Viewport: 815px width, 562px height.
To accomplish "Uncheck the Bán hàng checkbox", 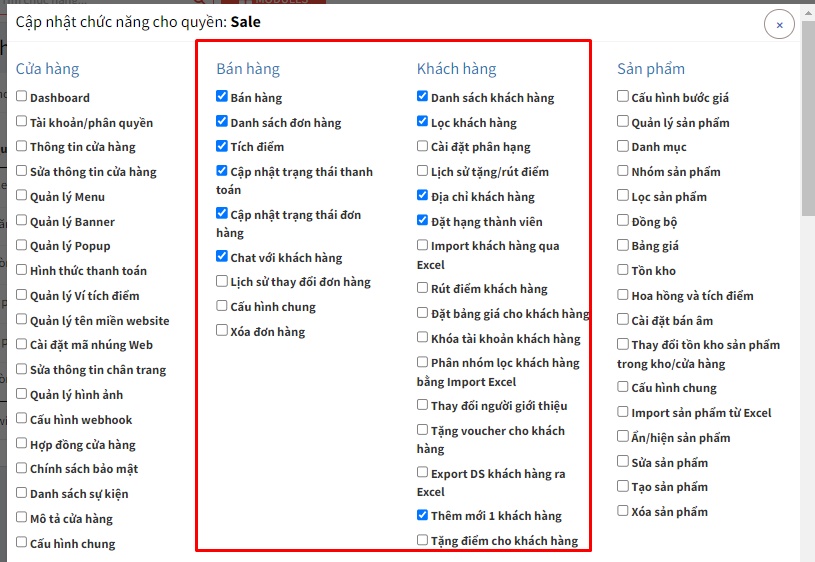I will pos(222,97).
